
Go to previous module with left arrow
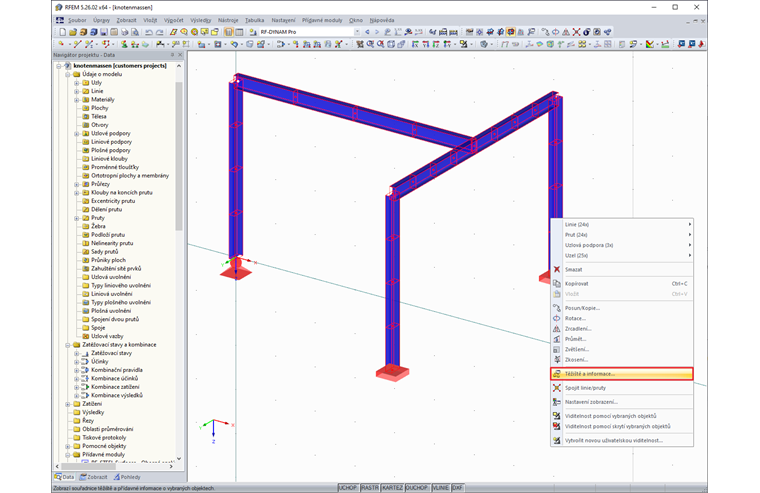pyautogui.click(x=367, y=32)
